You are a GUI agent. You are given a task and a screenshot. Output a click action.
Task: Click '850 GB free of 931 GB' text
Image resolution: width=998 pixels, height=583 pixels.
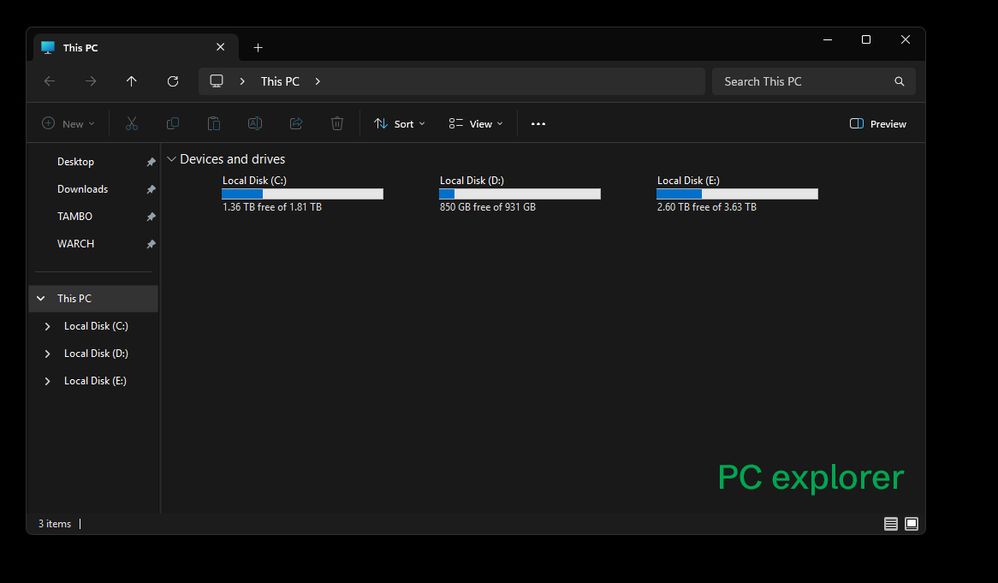coord(488,207)
